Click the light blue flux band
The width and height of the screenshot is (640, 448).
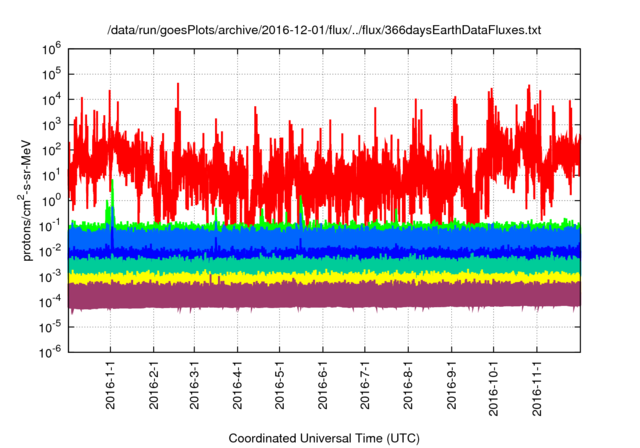pyautogui.click(x=324, y=237)
